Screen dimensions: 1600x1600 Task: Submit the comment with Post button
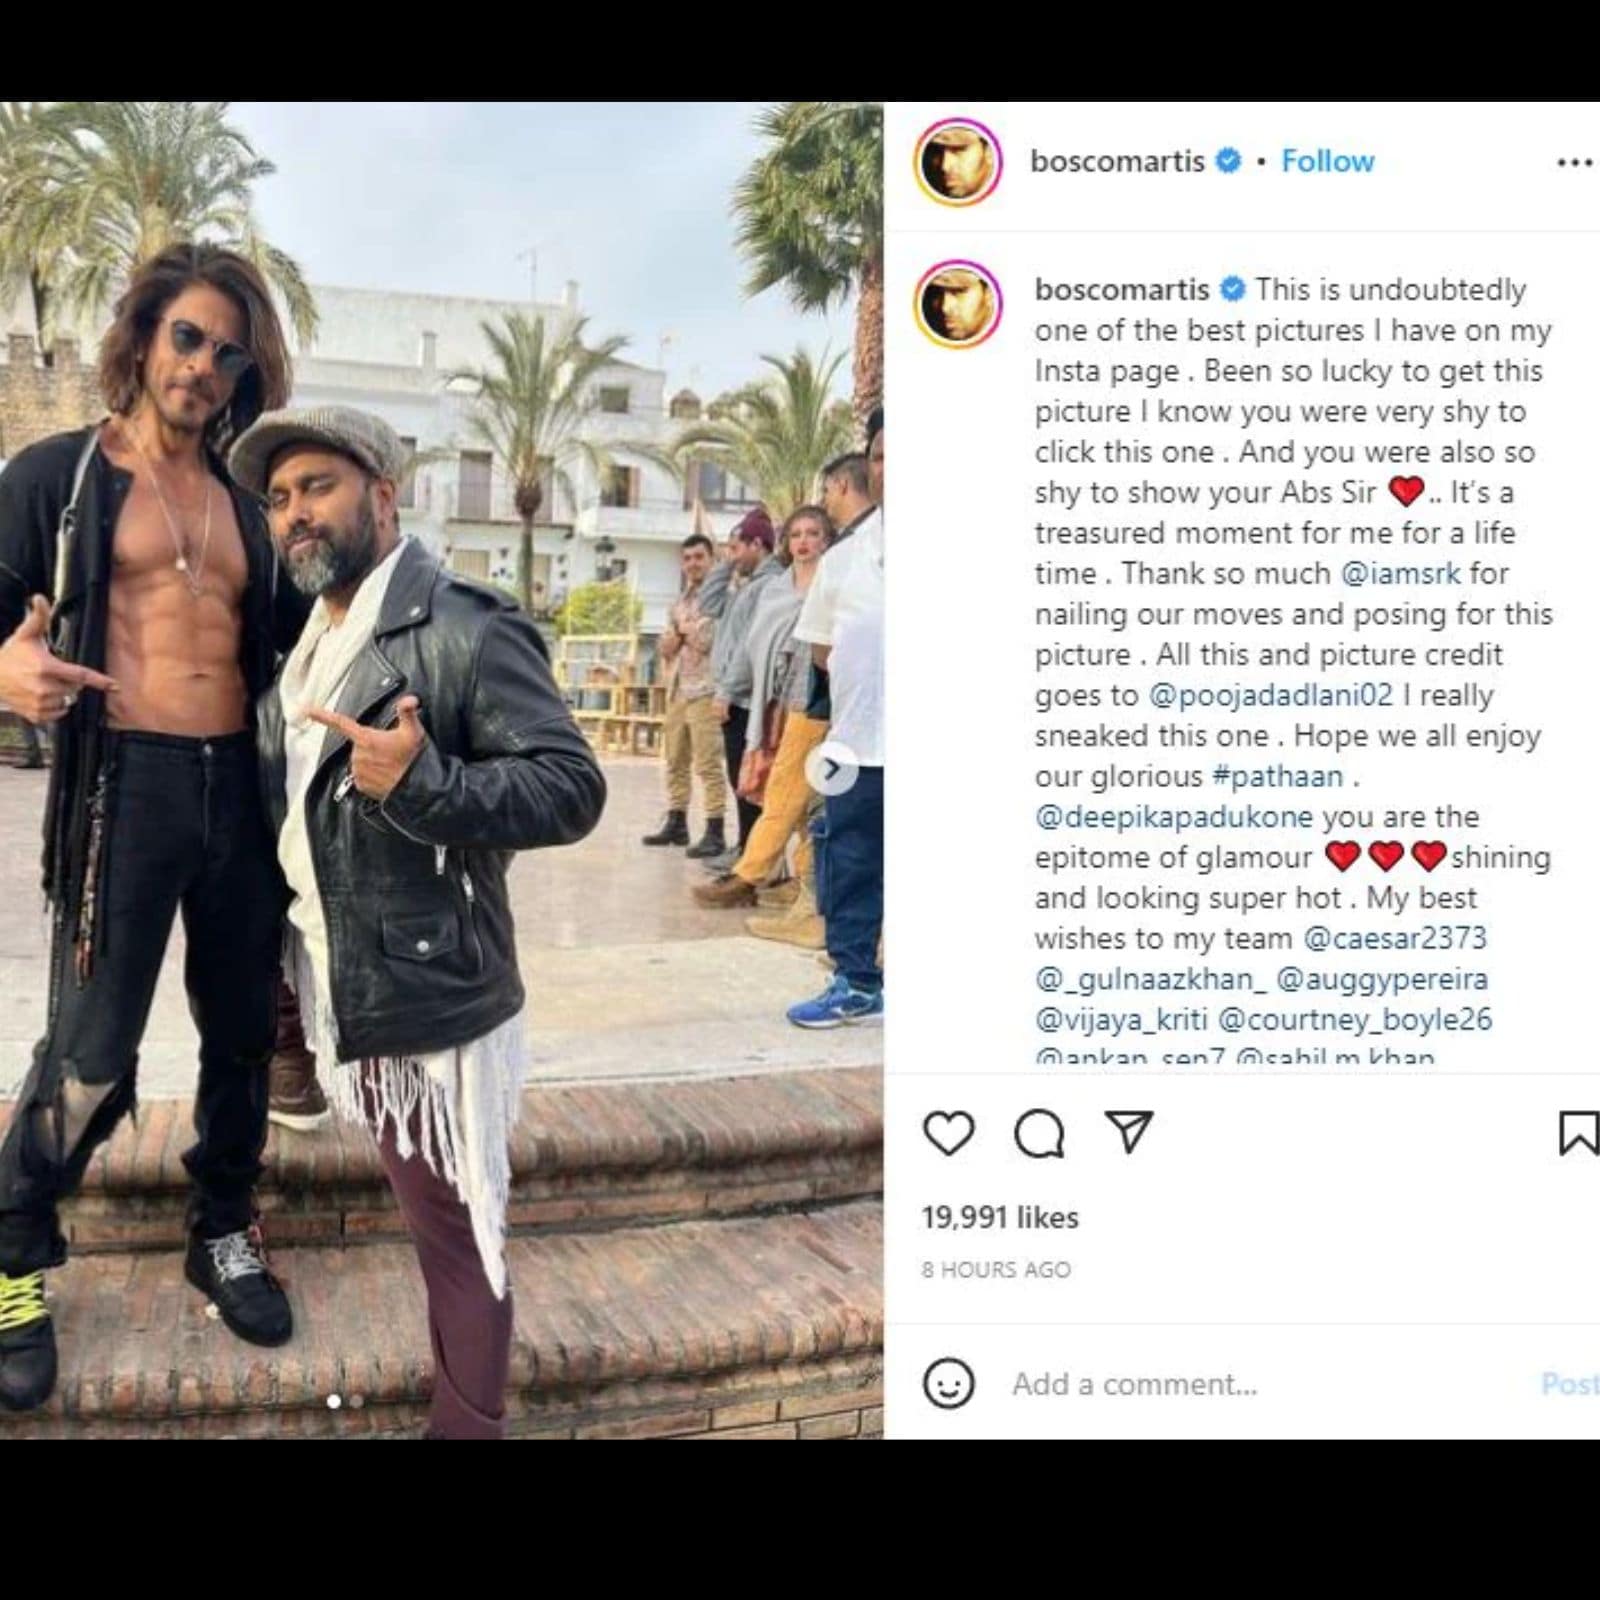pos(1570,1384)
